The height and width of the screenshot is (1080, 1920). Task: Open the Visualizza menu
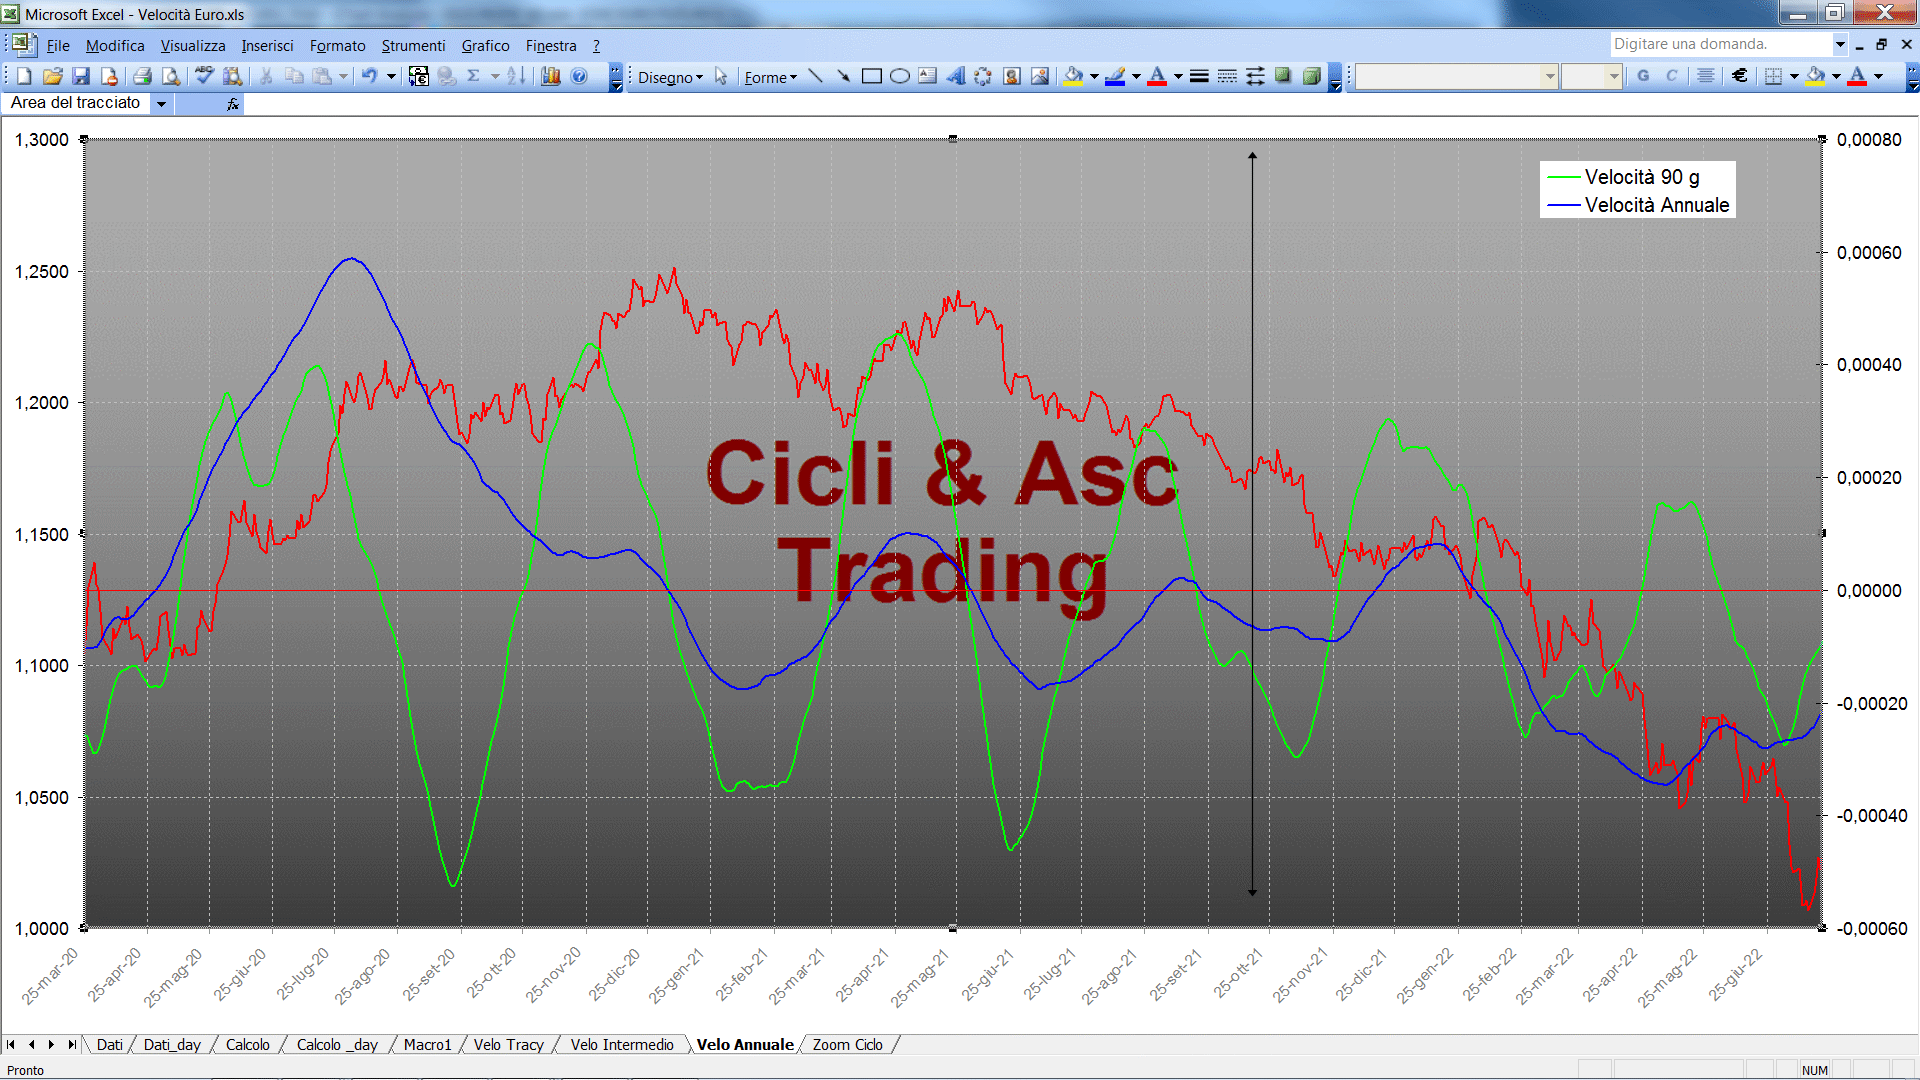click(193, 46)
